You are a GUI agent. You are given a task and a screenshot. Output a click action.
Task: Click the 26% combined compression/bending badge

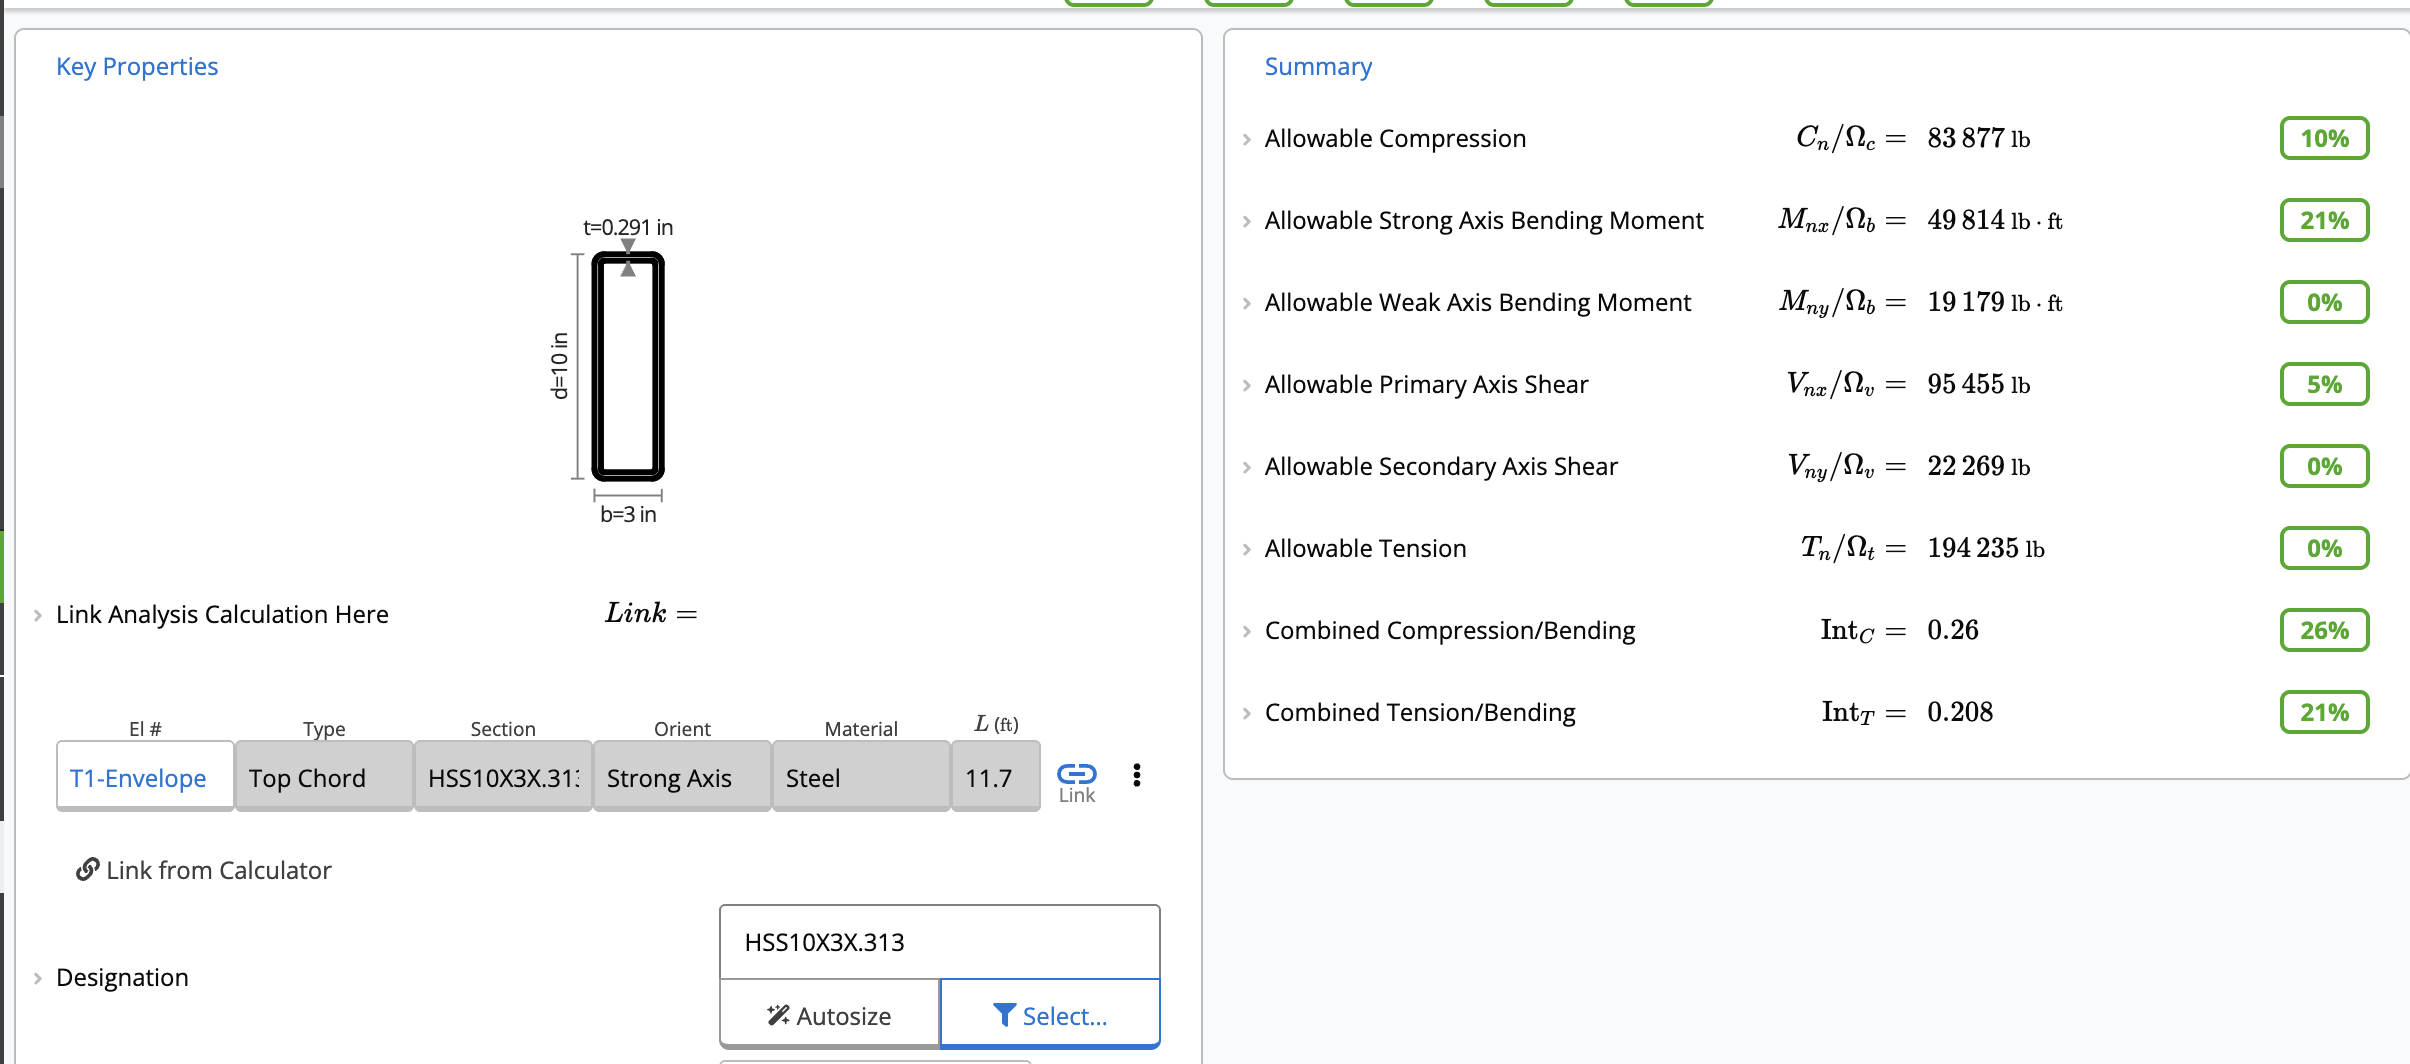[2324, 630]
